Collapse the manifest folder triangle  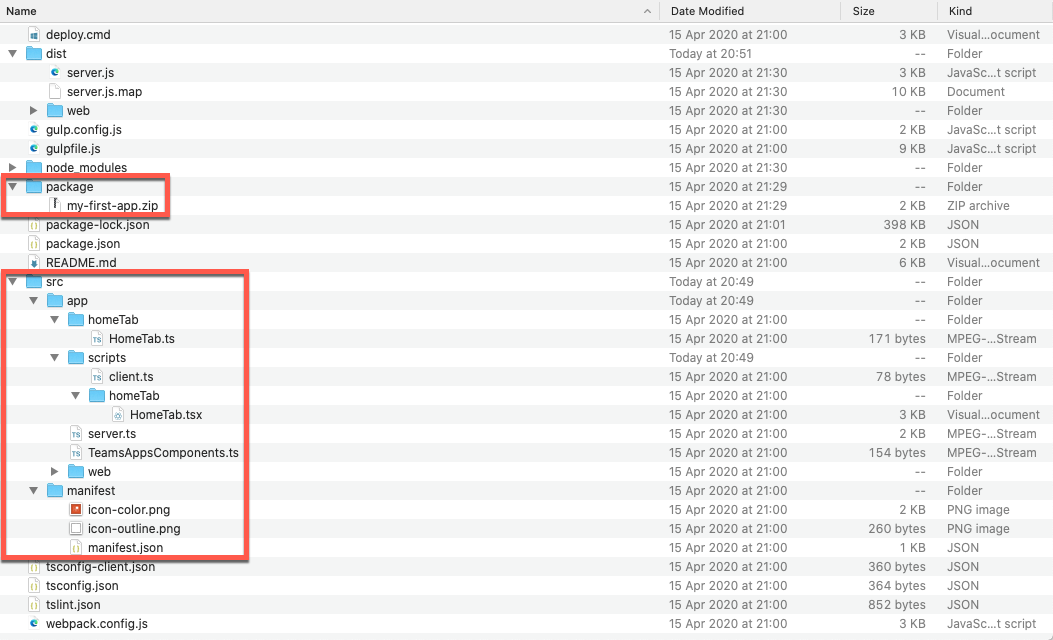(34, 491)
